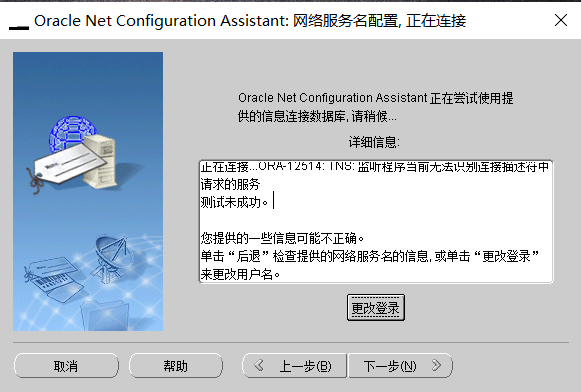Screen dimensions: 581x392
Task: Click the faded folder illustration in banner
Action: point(105,314)
